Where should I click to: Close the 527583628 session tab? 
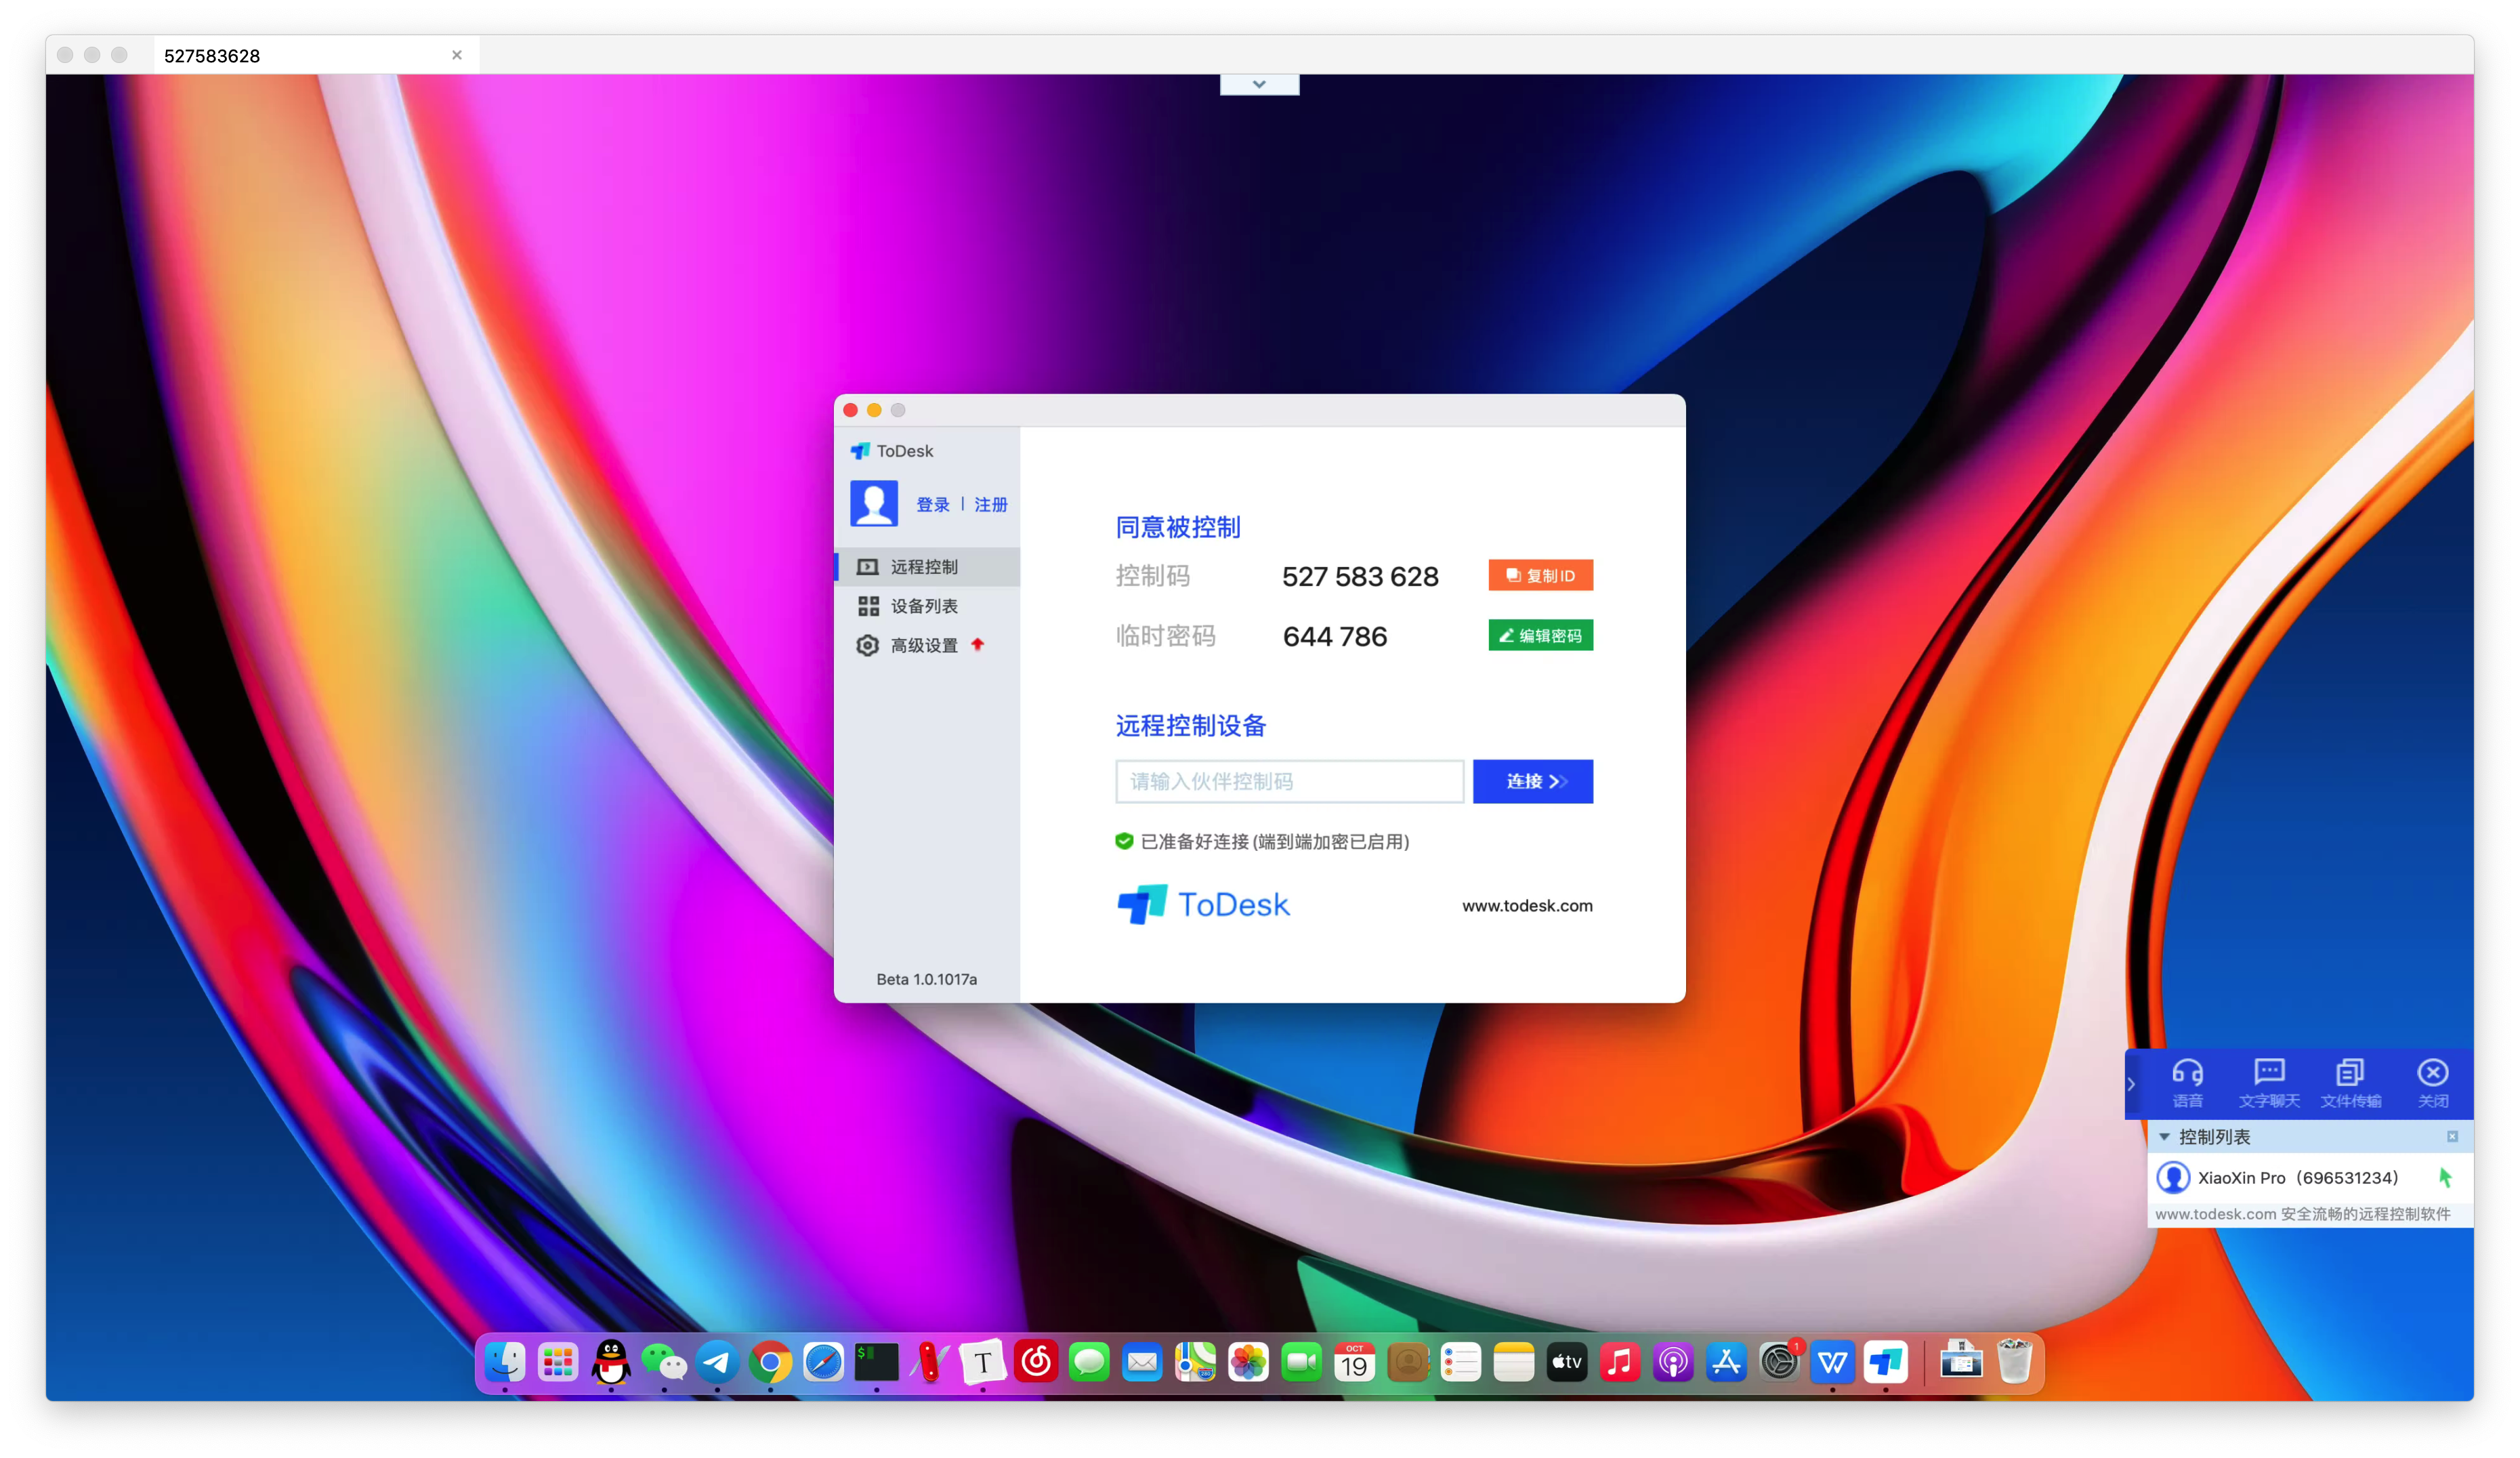(457, 55)
